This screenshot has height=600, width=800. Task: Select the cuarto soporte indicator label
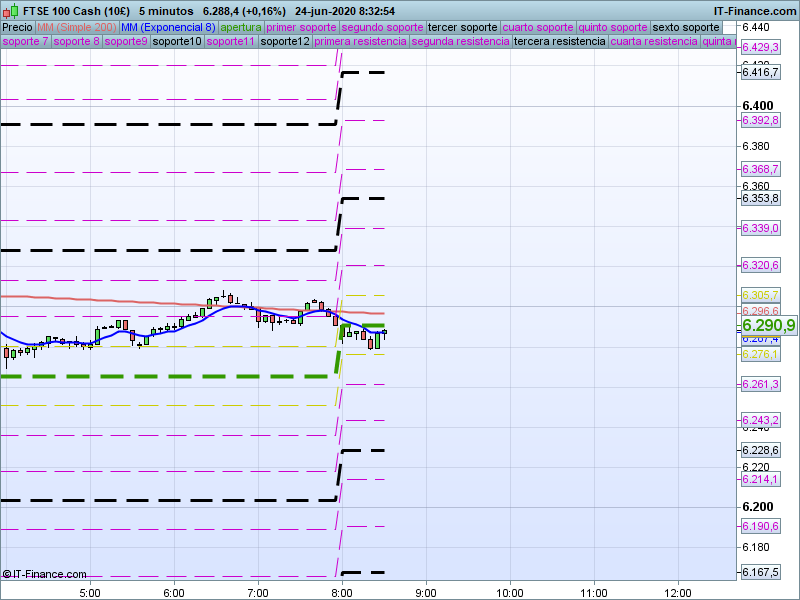[538, 27]
